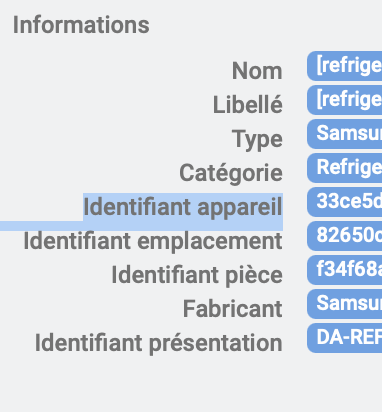Click the f34f68 room identifier badge
This screenshot has height=412, width=382.
pos(345,270)
